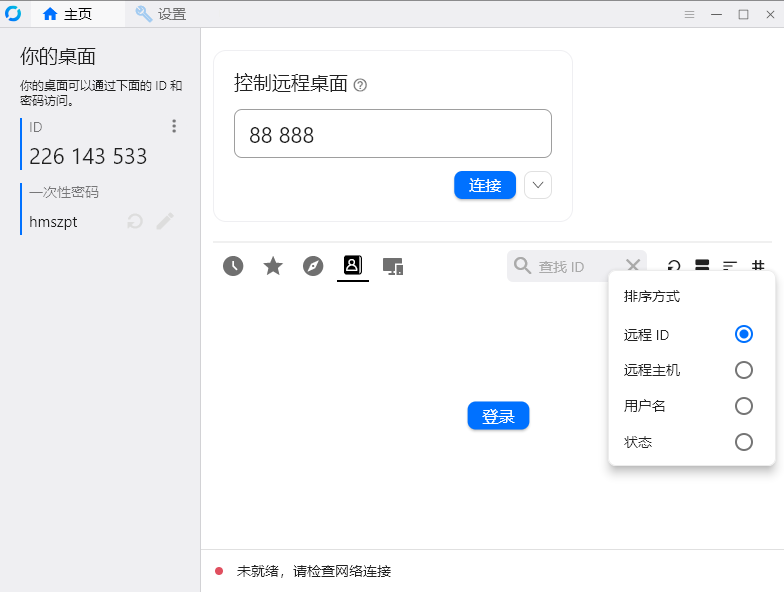
Task: Select the ID number 226 143 533
Action: pos(88,156)
